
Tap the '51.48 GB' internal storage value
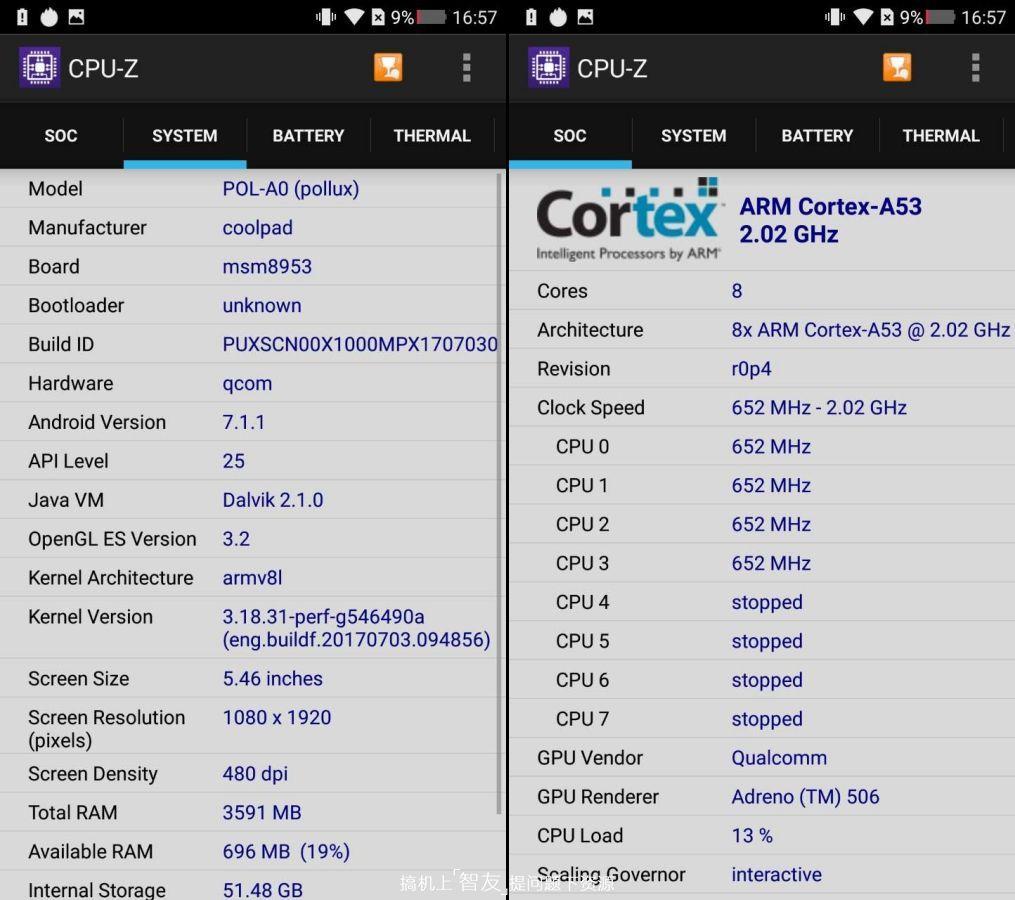[x=262, y=890]
